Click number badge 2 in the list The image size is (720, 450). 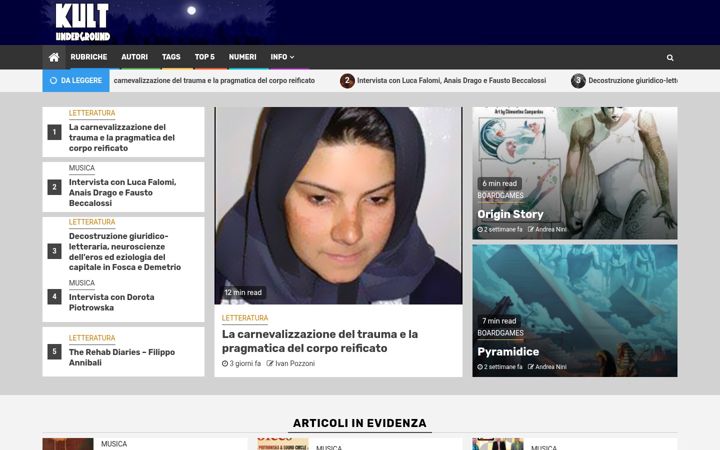pos(54,187)
